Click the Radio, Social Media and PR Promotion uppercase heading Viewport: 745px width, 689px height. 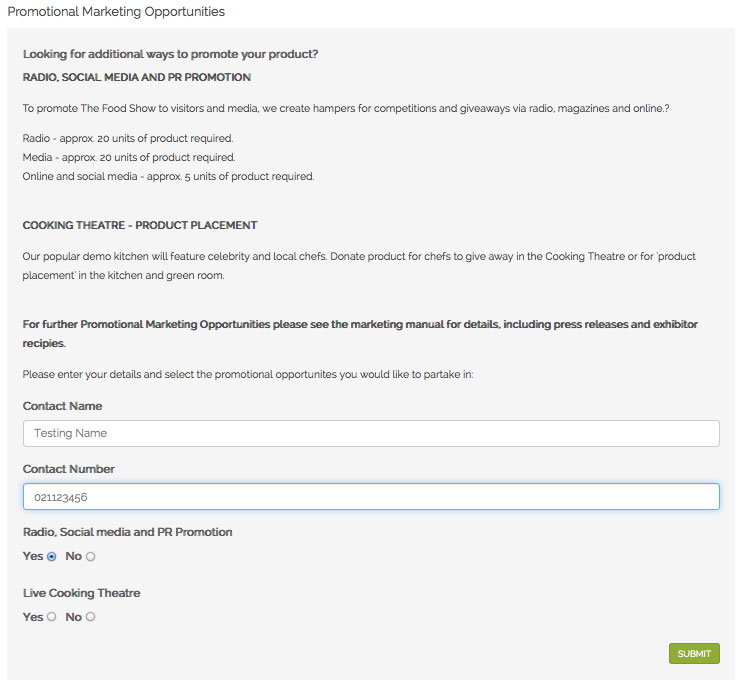point(137,77)
